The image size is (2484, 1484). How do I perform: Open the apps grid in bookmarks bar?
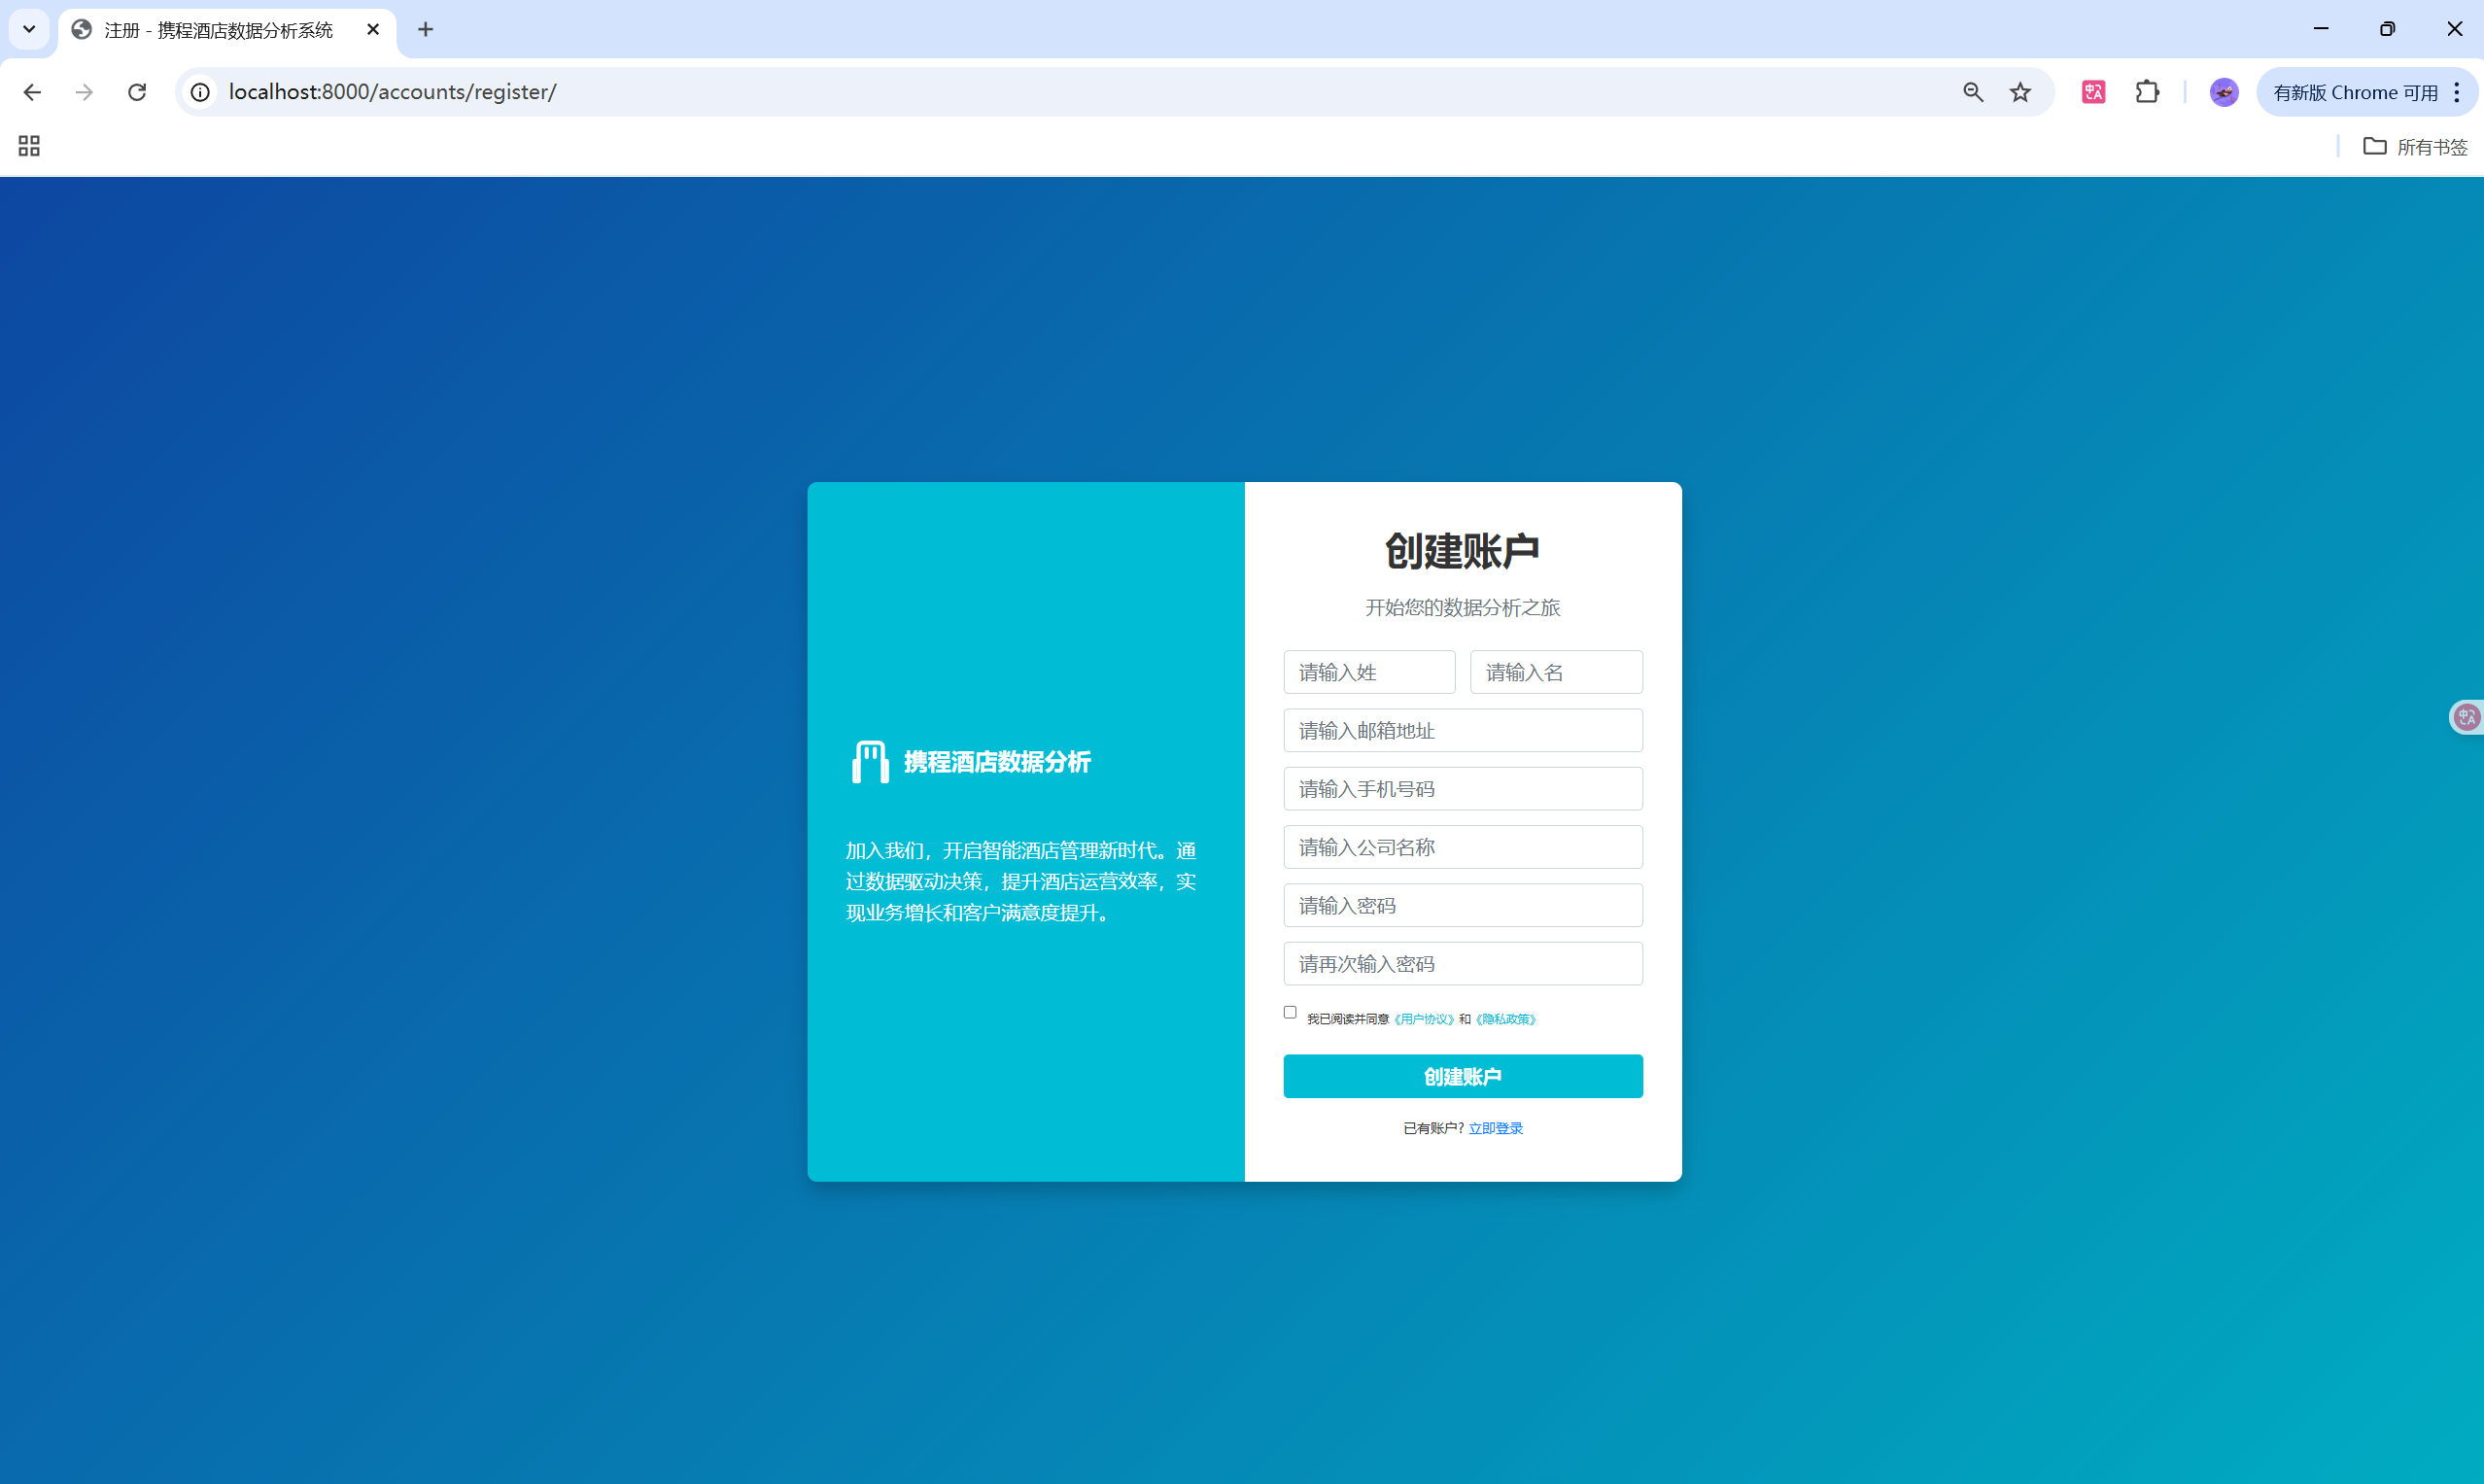(29, 146)
